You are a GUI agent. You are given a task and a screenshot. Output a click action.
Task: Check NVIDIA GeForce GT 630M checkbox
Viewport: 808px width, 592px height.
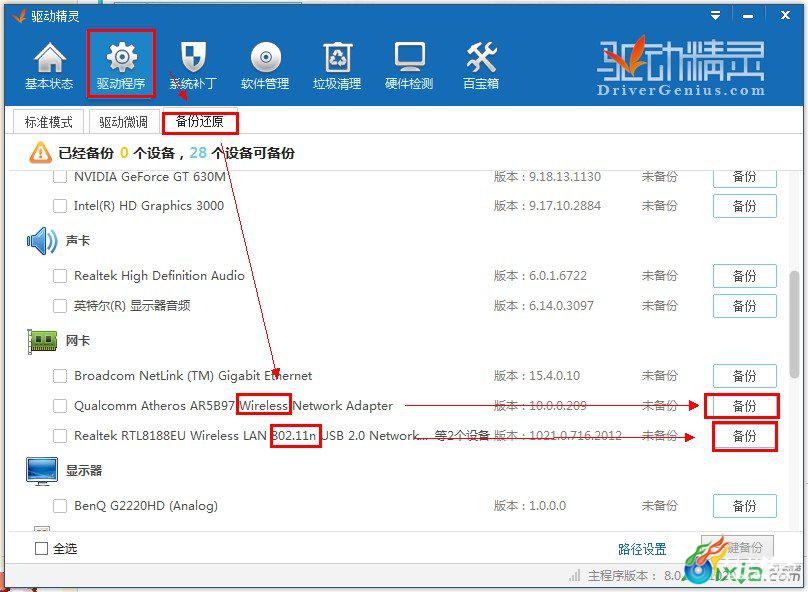[x=60, y=177]
